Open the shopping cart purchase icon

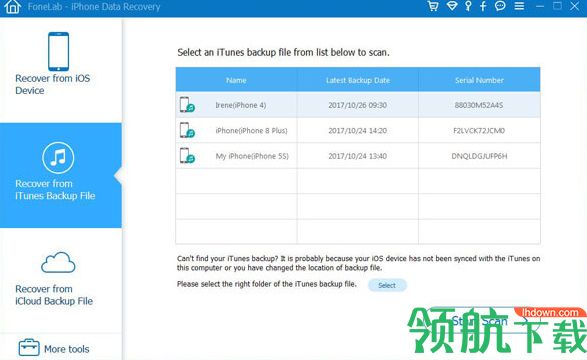pyautogui.click(x=433, y=6)
